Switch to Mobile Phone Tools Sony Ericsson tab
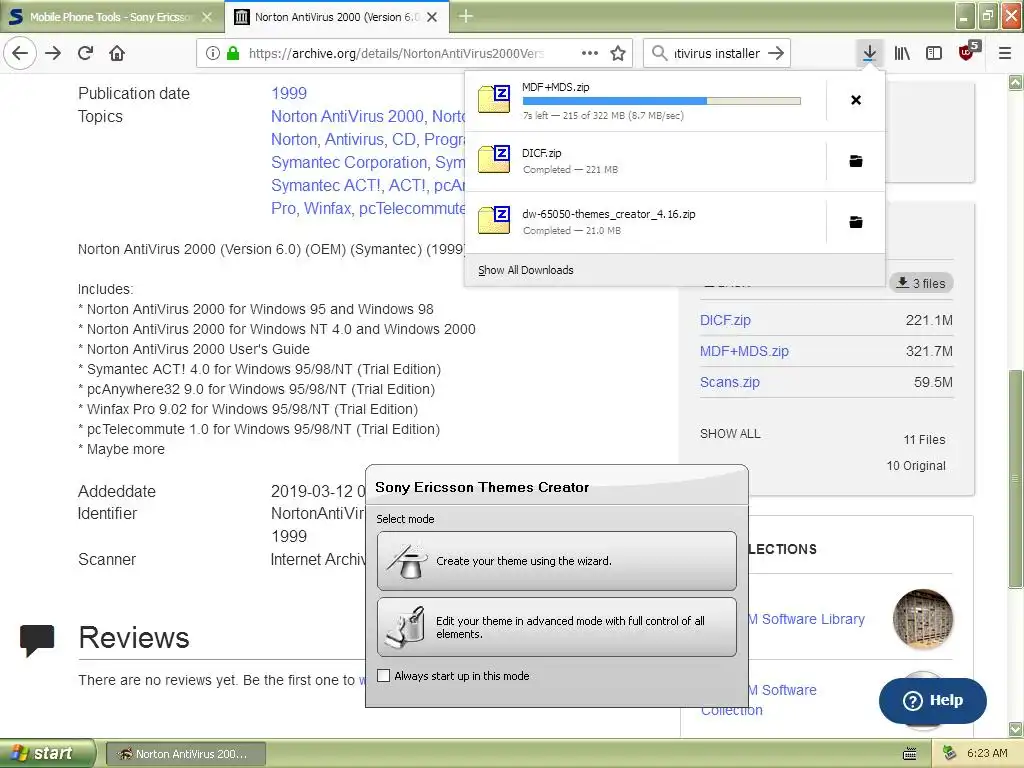1024x768 pixels. (x=112, y=17)
